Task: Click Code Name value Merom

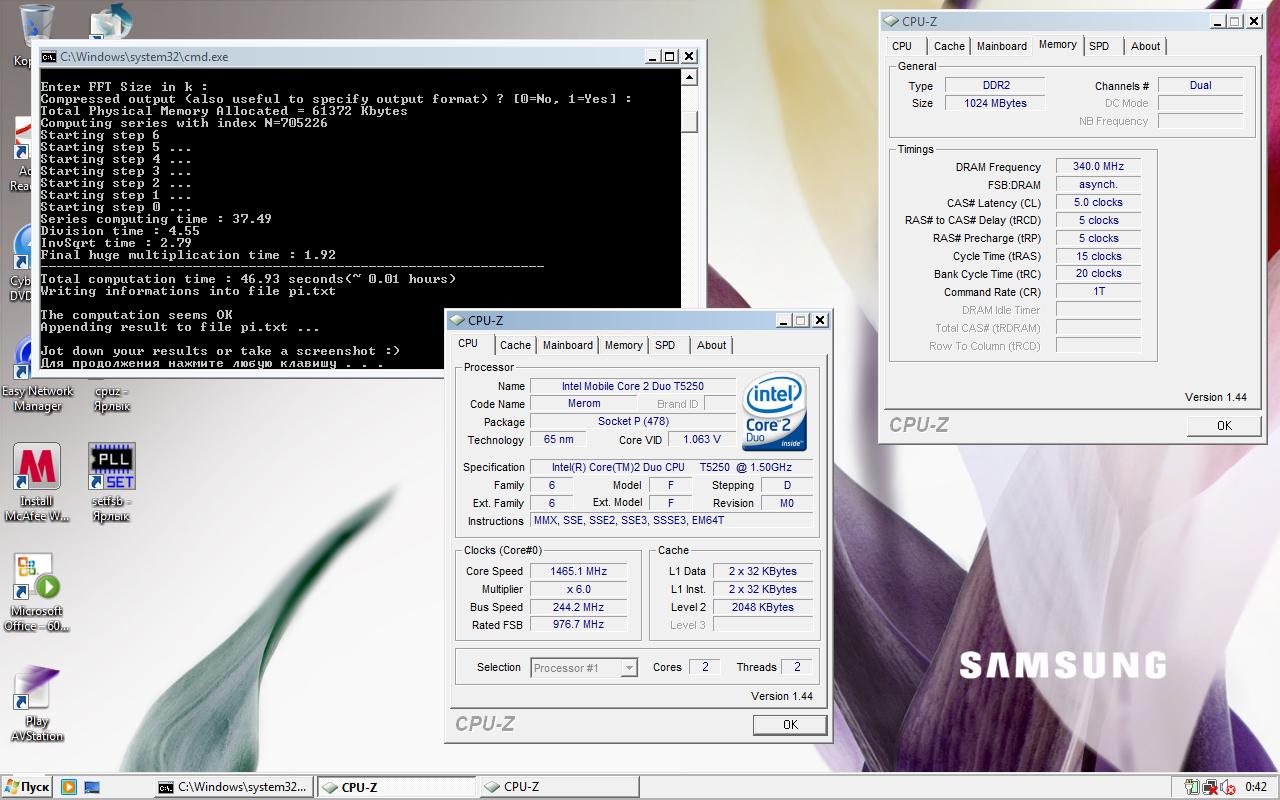Action: point(584,404)
